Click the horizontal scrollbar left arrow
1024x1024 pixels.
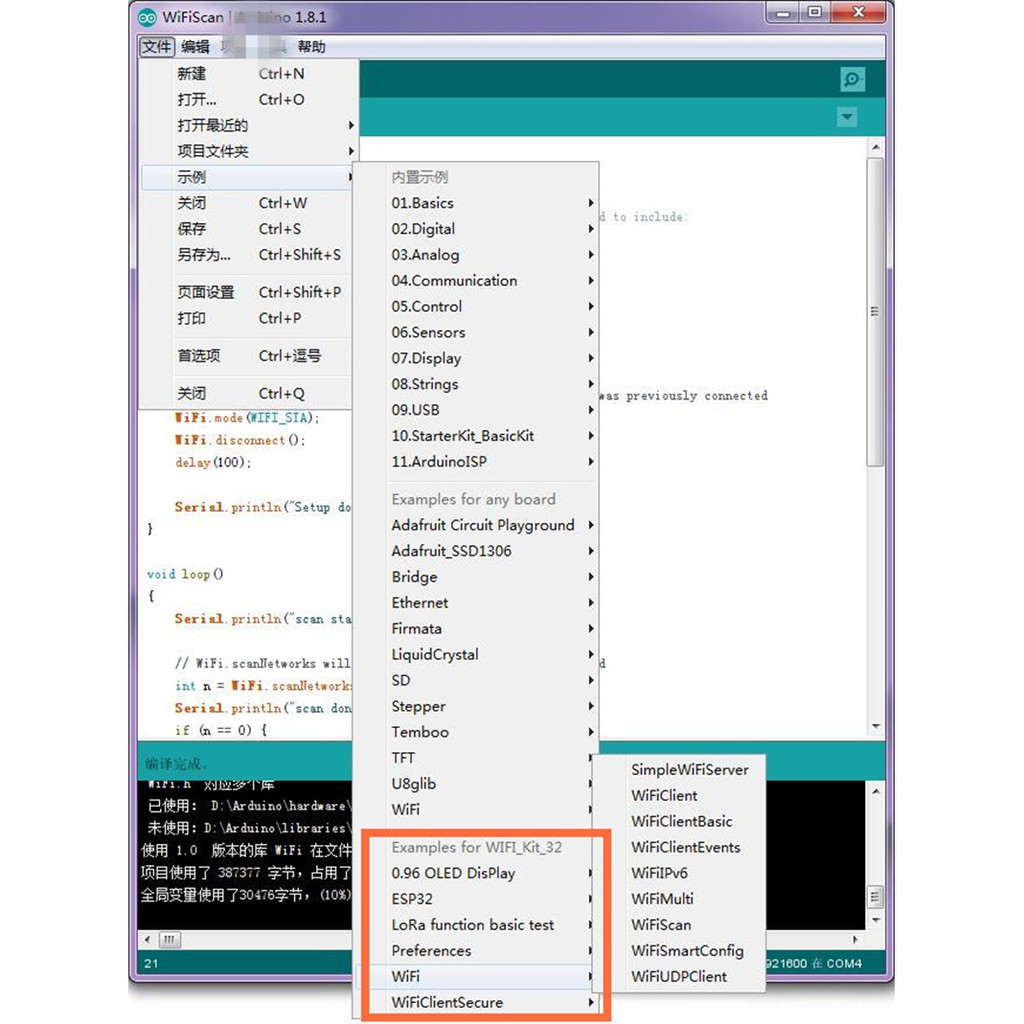(x=145, y=940)
